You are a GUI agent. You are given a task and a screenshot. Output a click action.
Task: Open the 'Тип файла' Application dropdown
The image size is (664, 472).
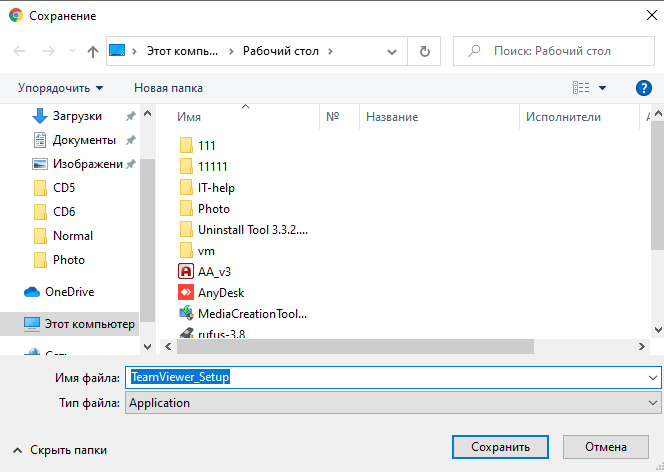point(393,403)
